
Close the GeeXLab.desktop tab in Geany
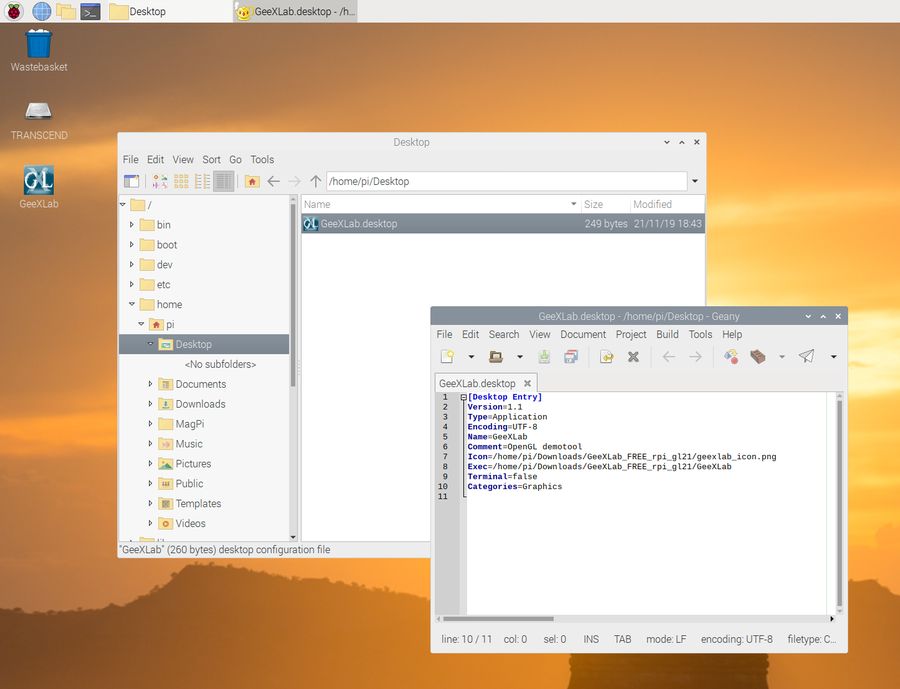(527, 383)
